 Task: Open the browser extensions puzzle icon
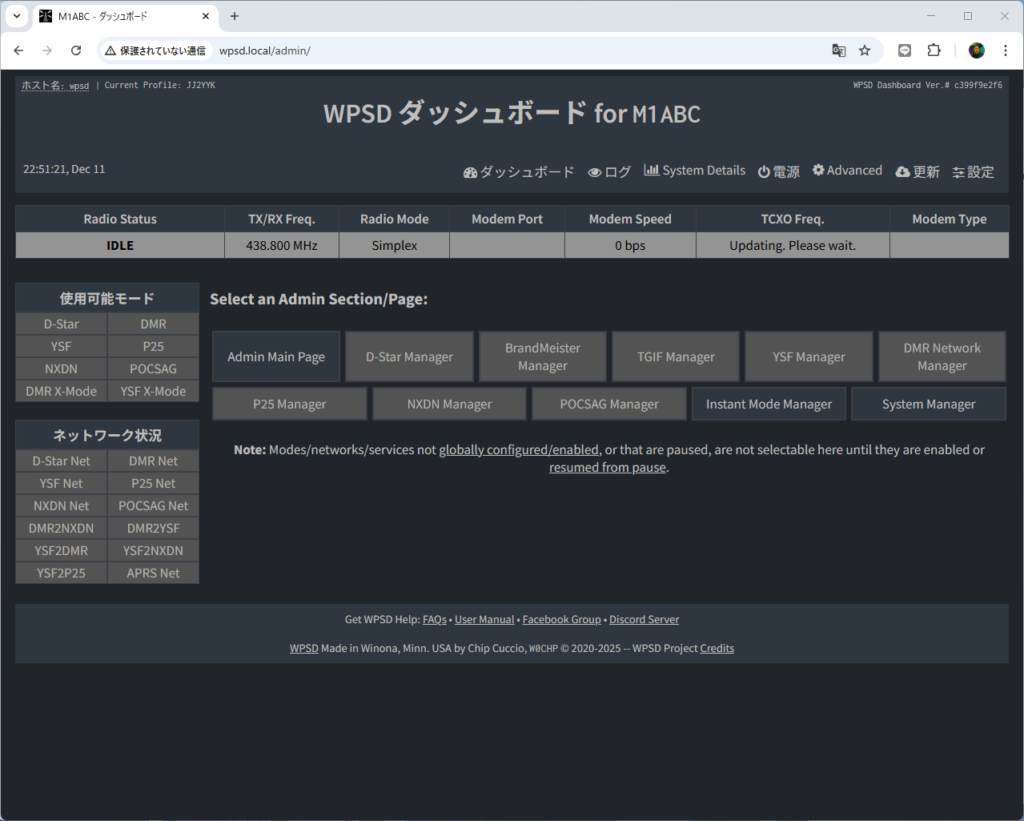coord(934,50)
